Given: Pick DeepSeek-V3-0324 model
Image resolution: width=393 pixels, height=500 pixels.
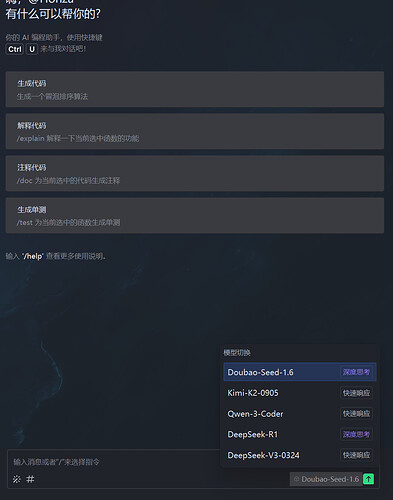Looking at the screenshot, I should point(300,455).
